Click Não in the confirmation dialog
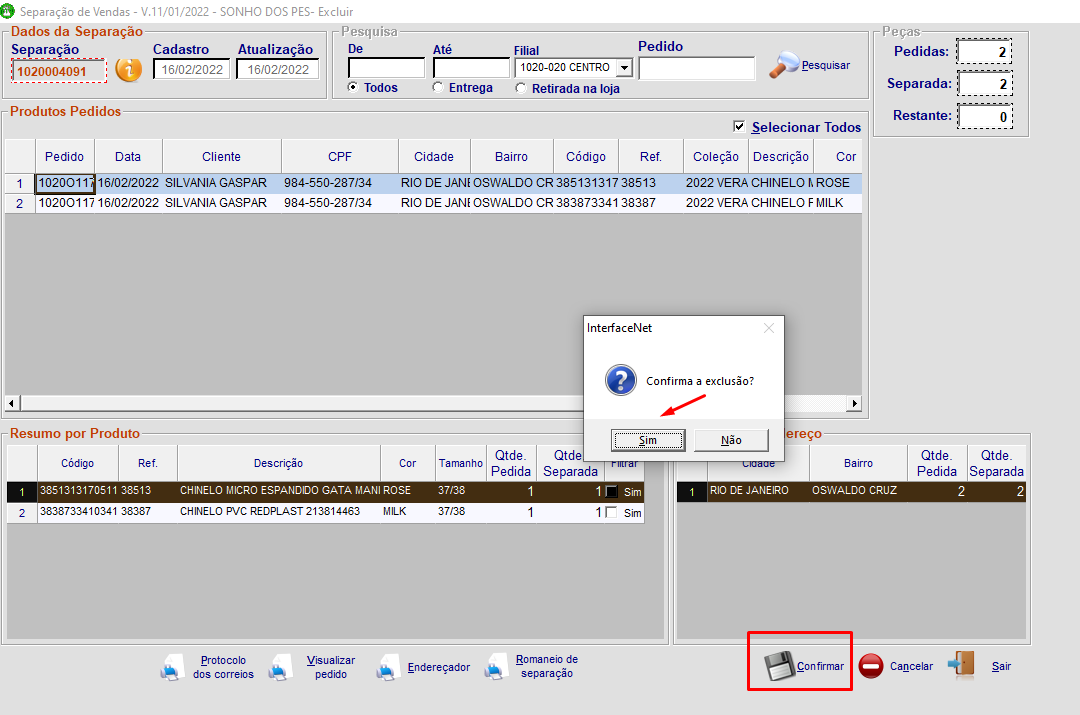Screen dimensions: 1080x715 pyautogui.click(x=731, y=440)
